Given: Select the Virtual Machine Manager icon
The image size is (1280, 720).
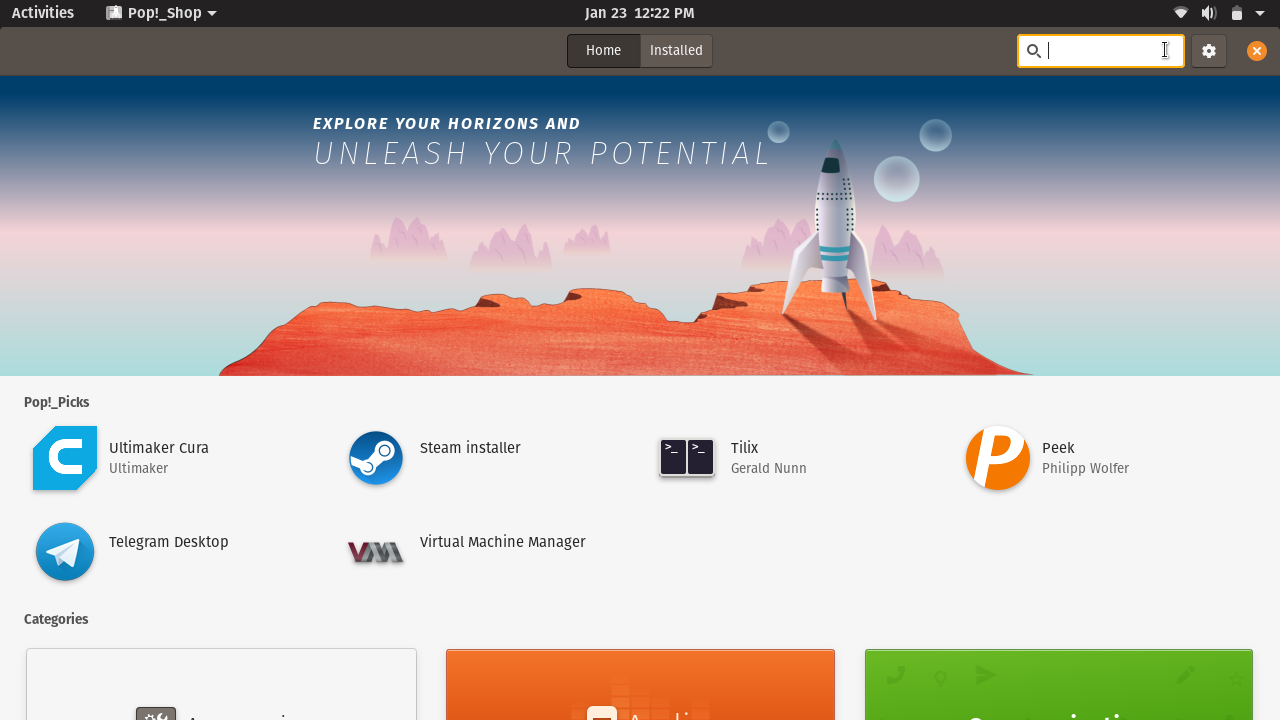Looking at the screenshot, I should pyautogui.click(x=375, y=551).
